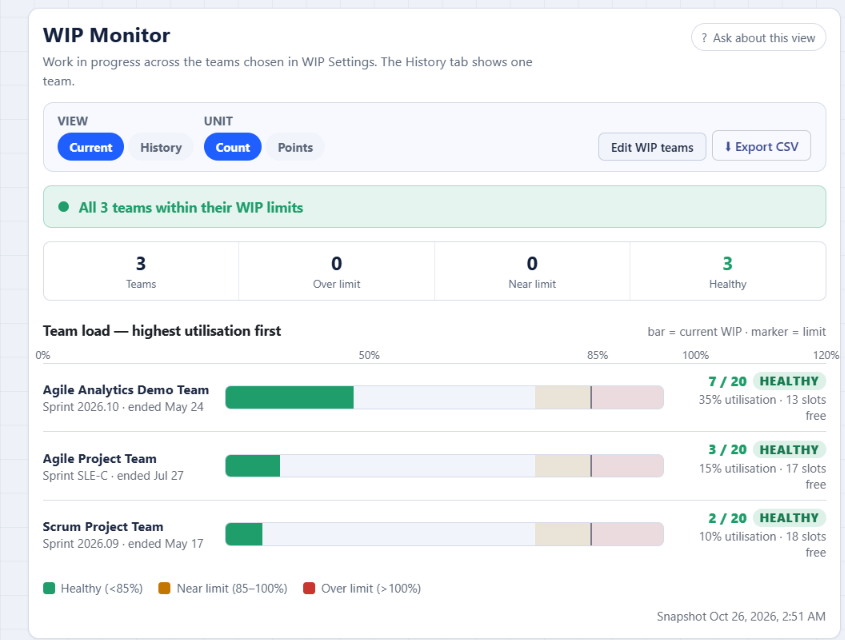Click the 7 / 20 WIP value

tap(728, 381)
